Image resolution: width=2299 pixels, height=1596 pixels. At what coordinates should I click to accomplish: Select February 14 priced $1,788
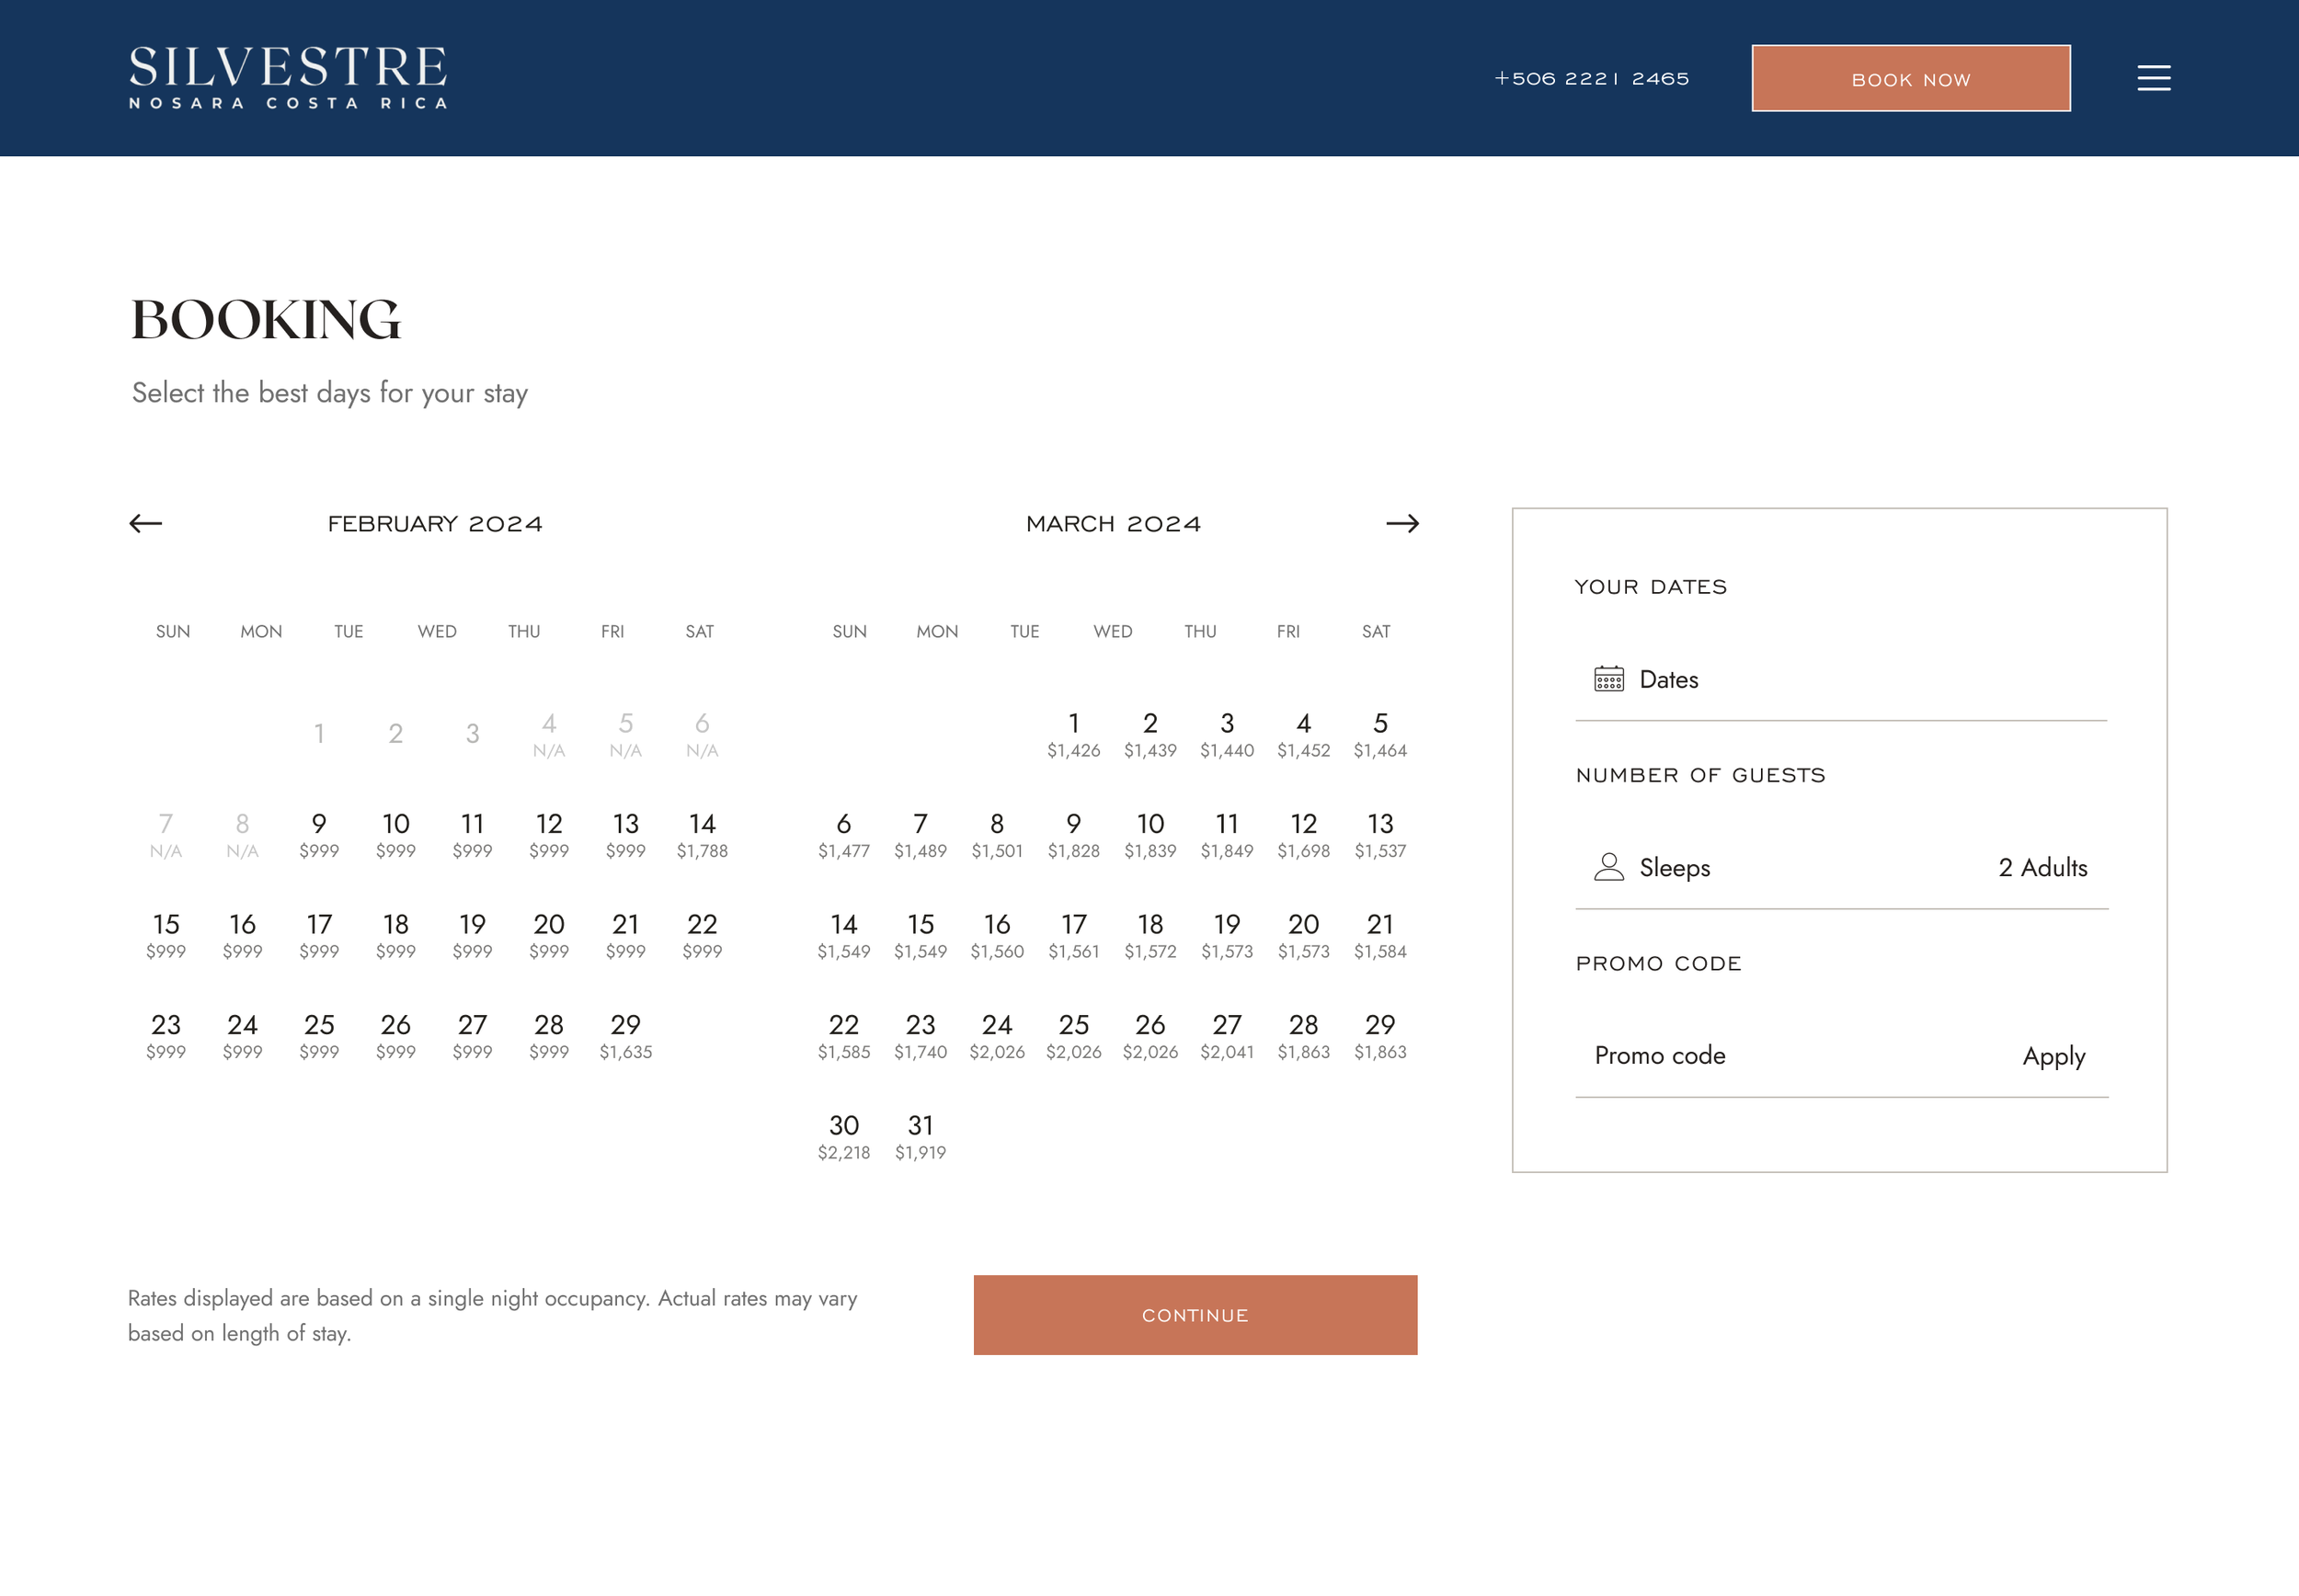click(x=702, y=835)
